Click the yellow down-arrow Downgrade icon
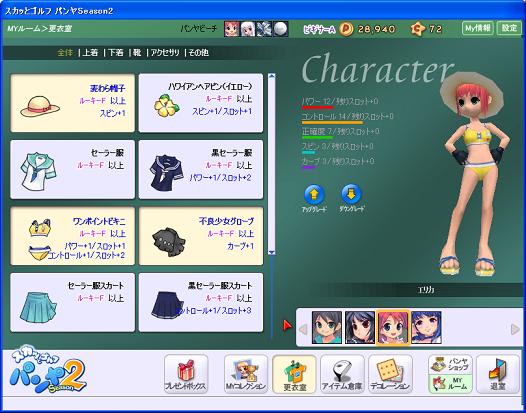526x413 pixels. 351,194
